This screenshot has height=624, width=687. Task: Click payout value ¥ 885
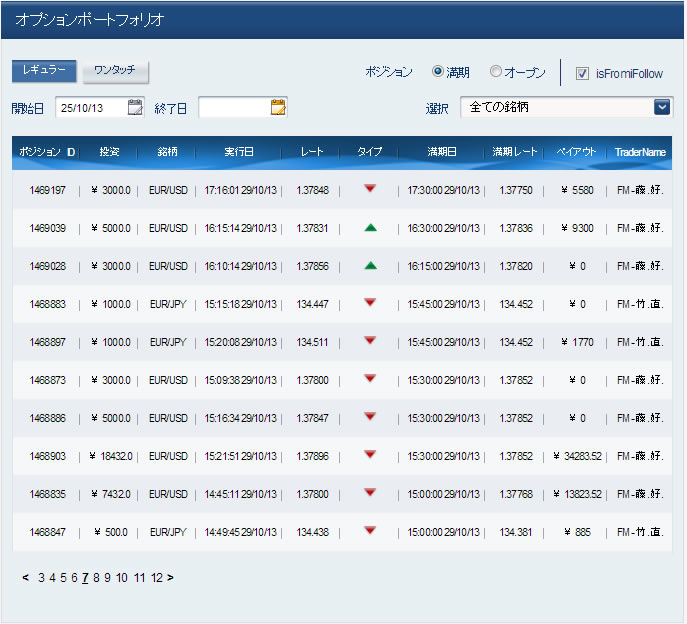[x=577, y=532]
